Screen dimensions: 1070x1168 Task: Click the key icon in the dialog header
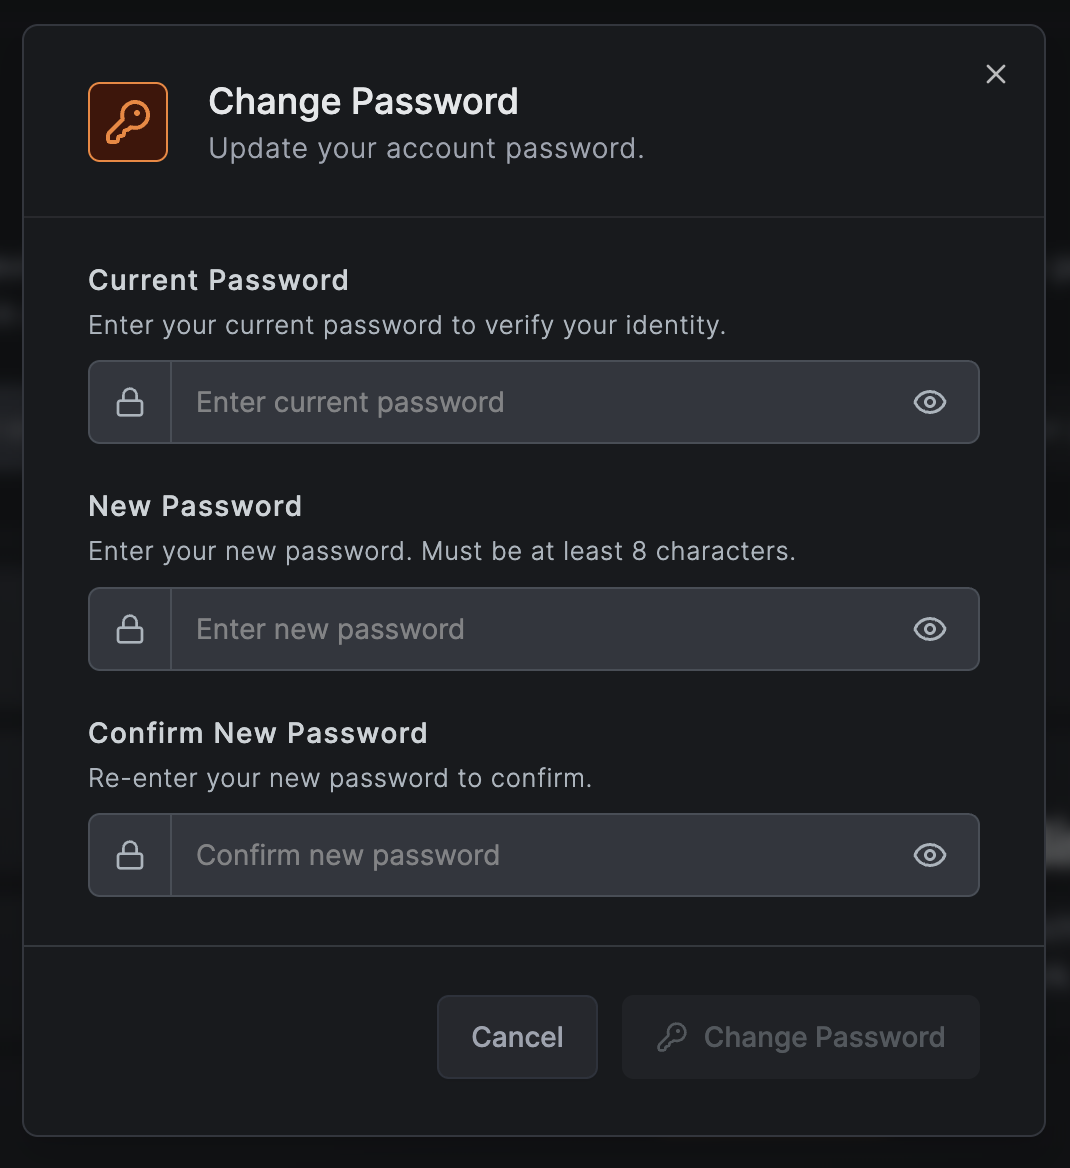coord(127,121)
